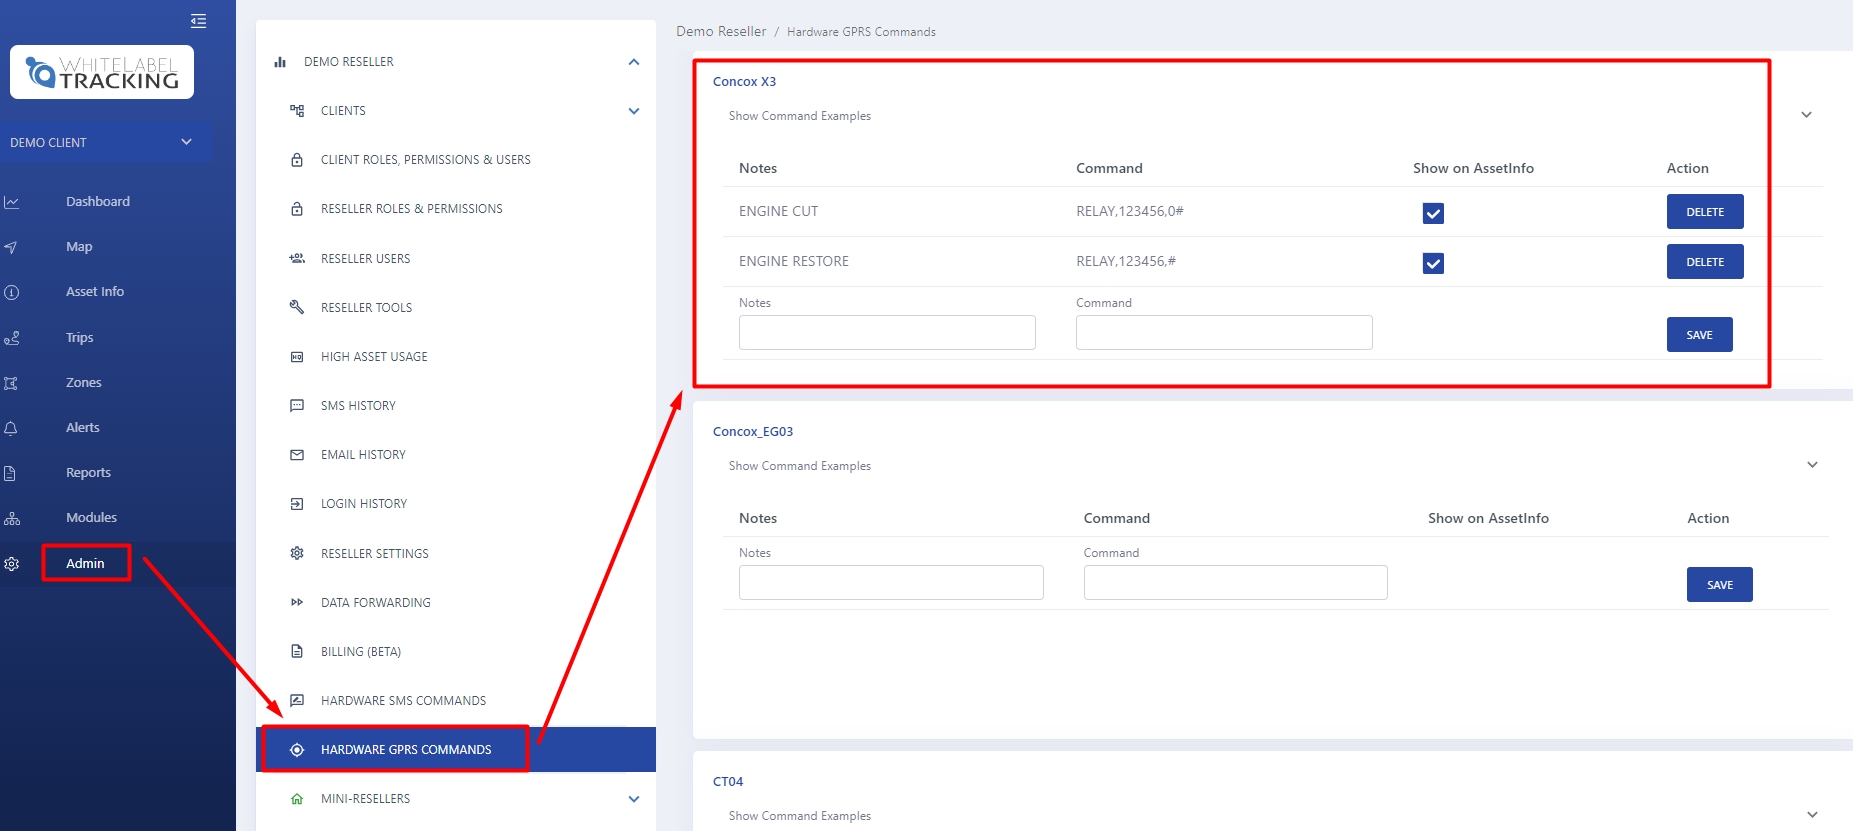
Task: Click the Reseller Users people icon
Action: [x=297, y=258]
